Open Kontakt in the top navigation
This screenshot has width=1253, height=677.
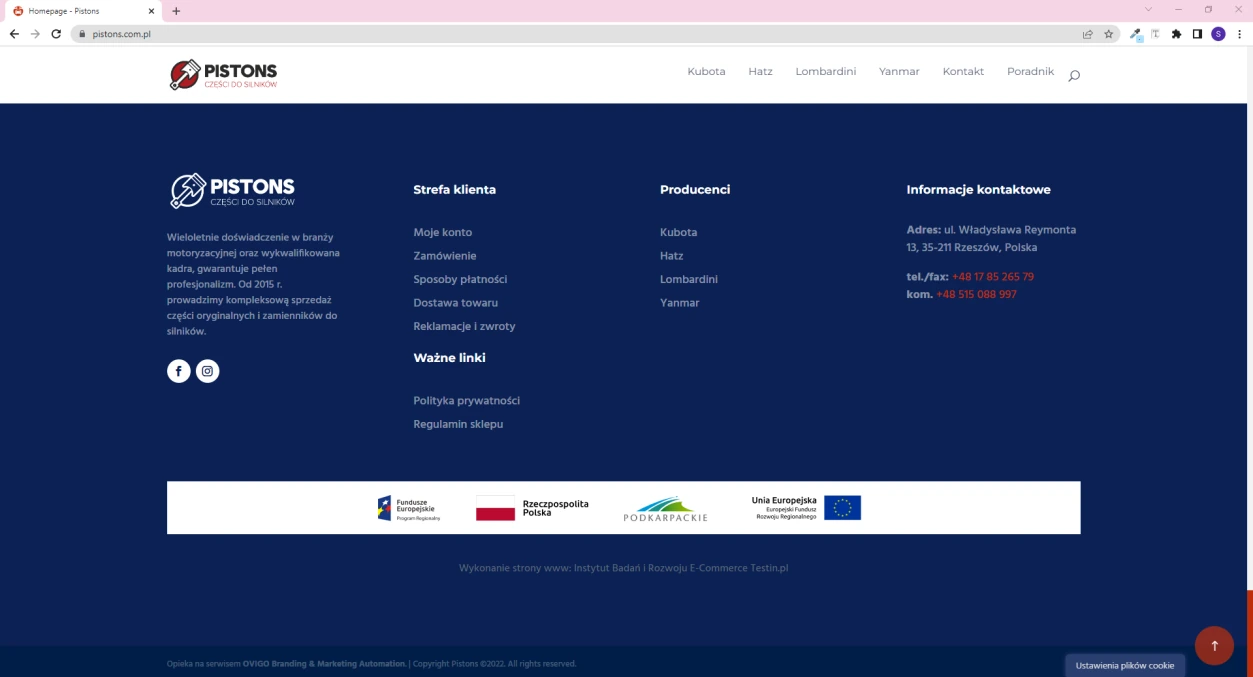pos(963,71)
